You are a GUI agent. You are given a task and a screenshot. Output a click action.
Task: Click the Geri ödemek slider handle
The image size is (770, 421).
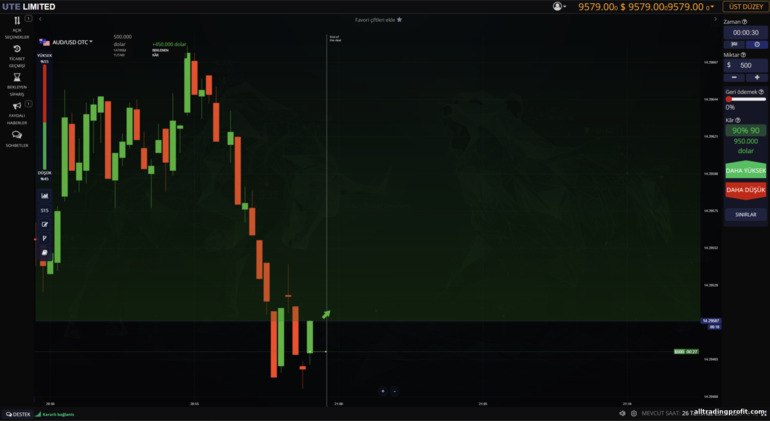(x=729, y=99)
